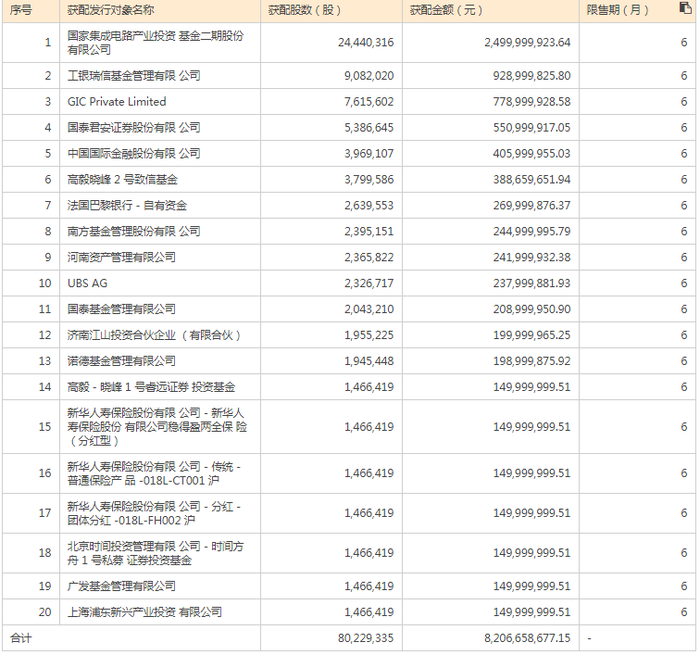This screenshot has width=700, height=655.
Task: Select 新华人寿 分红 - 团体分红 cell
Action: pos(160,513)
